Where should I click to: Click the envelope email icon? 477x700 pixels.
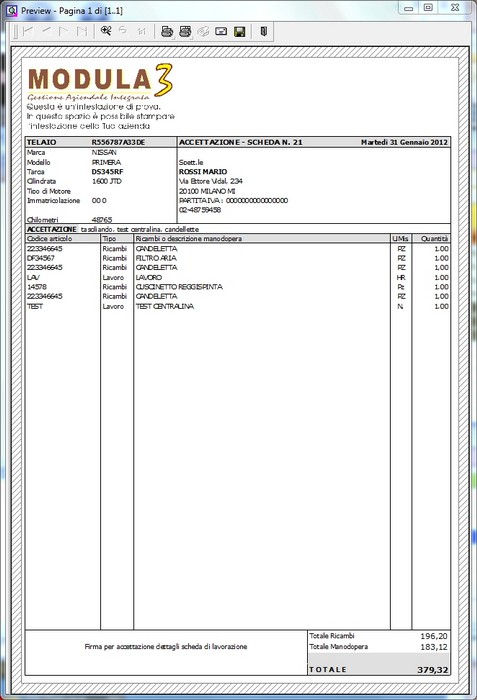coord(221,32)
